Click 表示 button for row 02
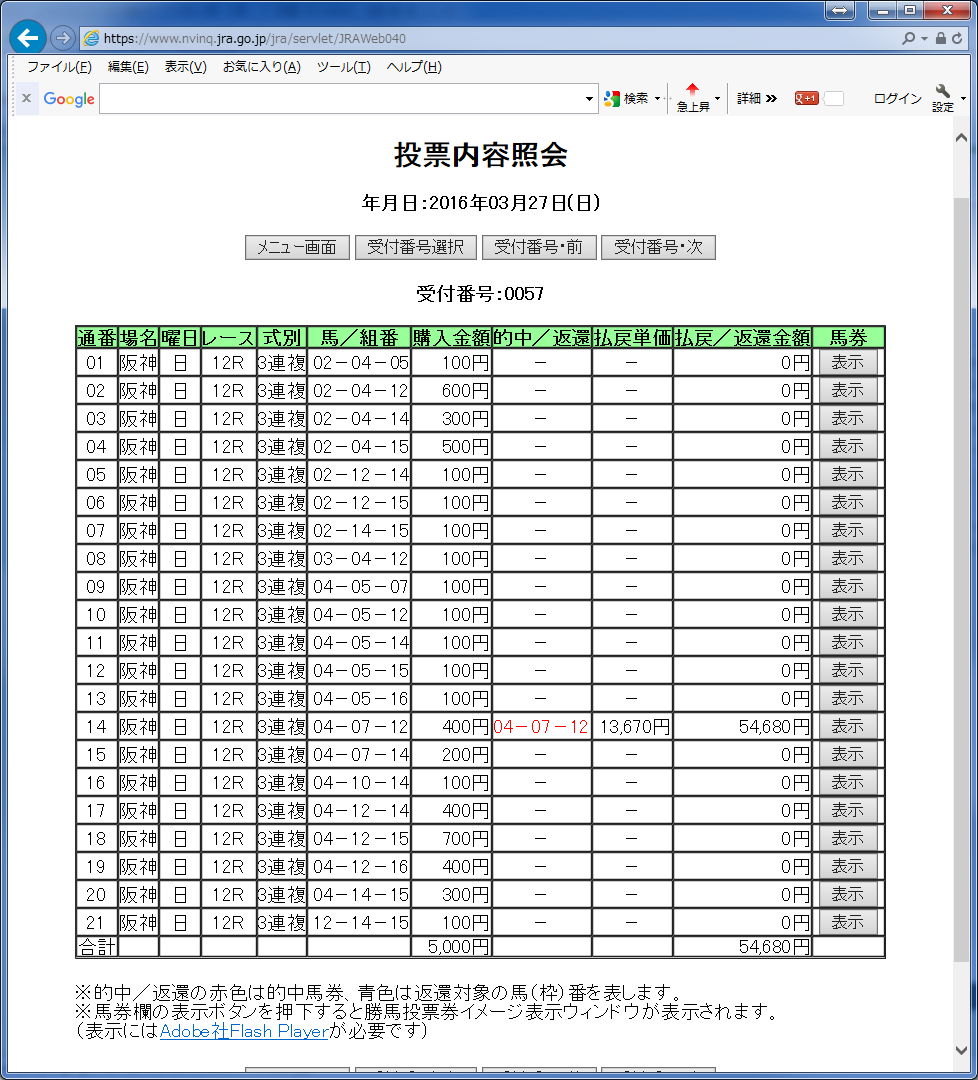 tap(848, 391)
